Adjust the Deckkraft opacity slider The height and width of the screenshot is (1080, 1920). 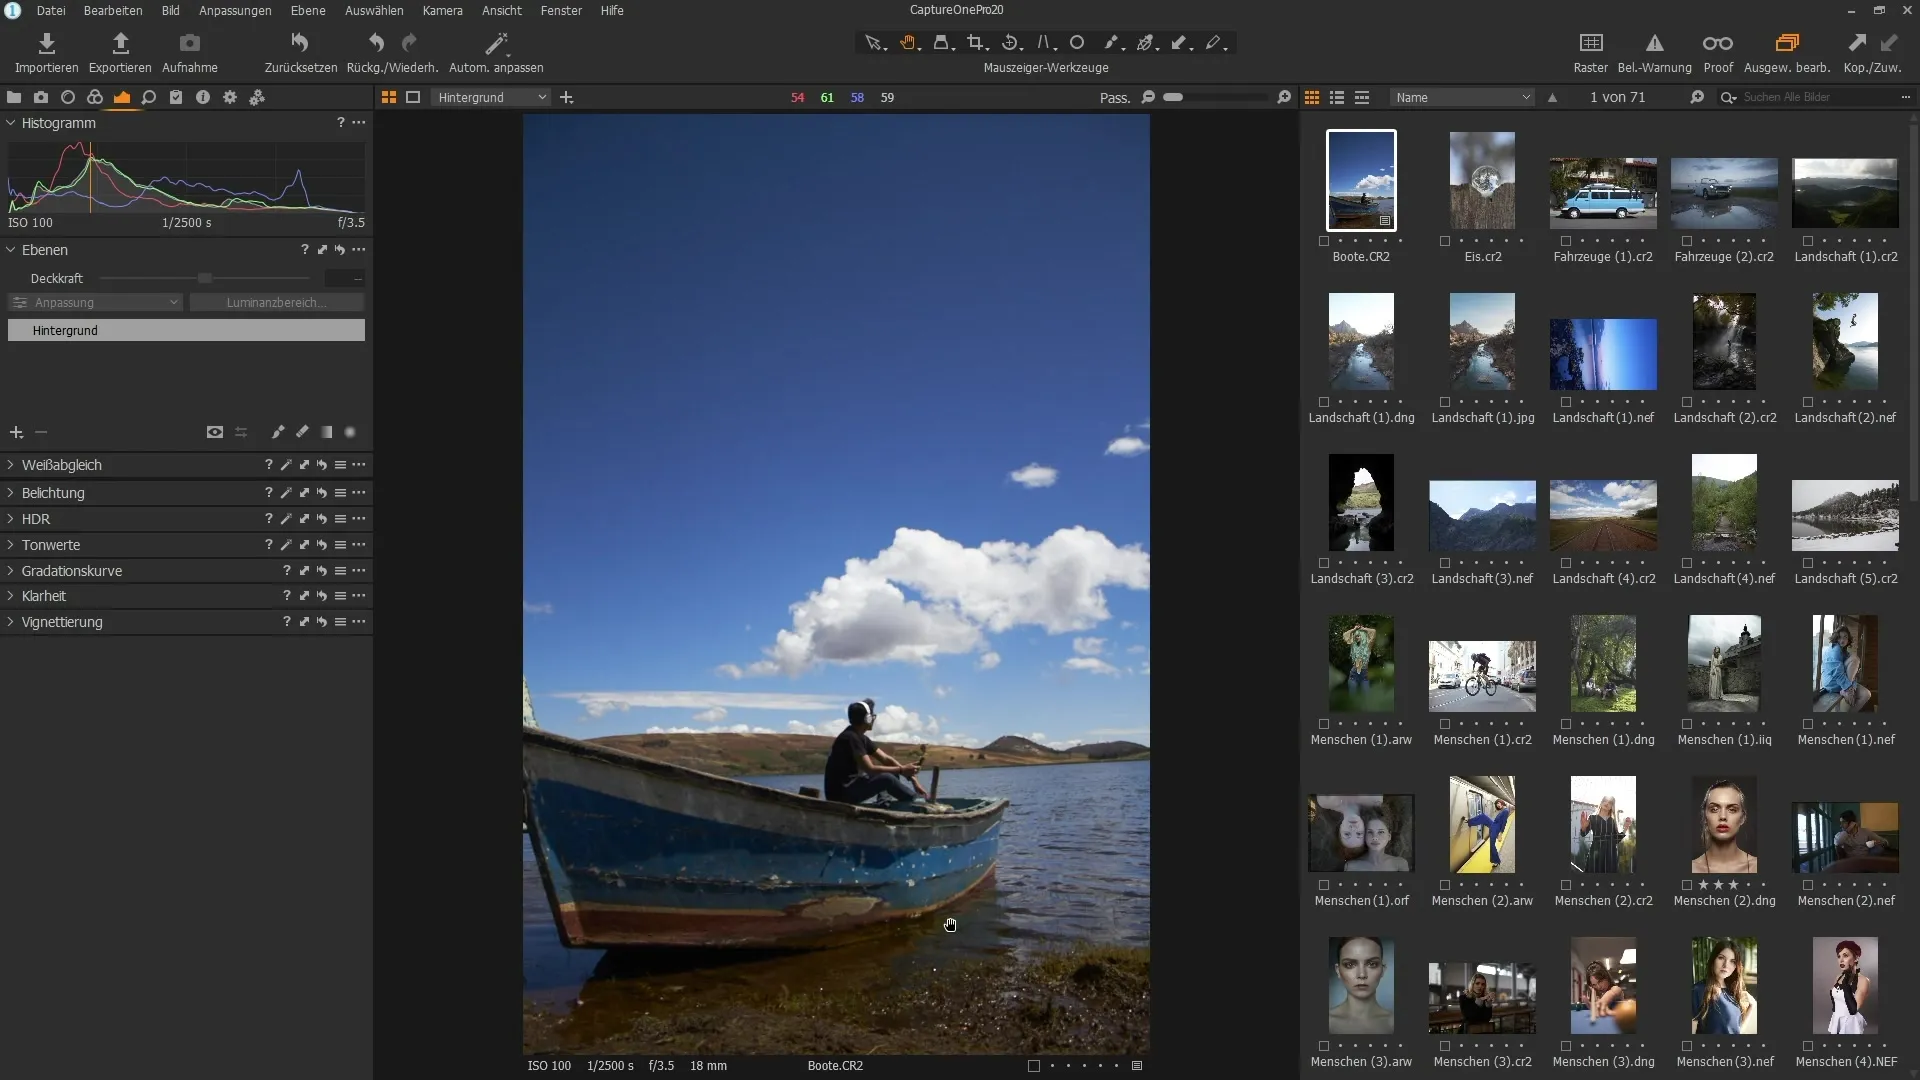point(205,278)
